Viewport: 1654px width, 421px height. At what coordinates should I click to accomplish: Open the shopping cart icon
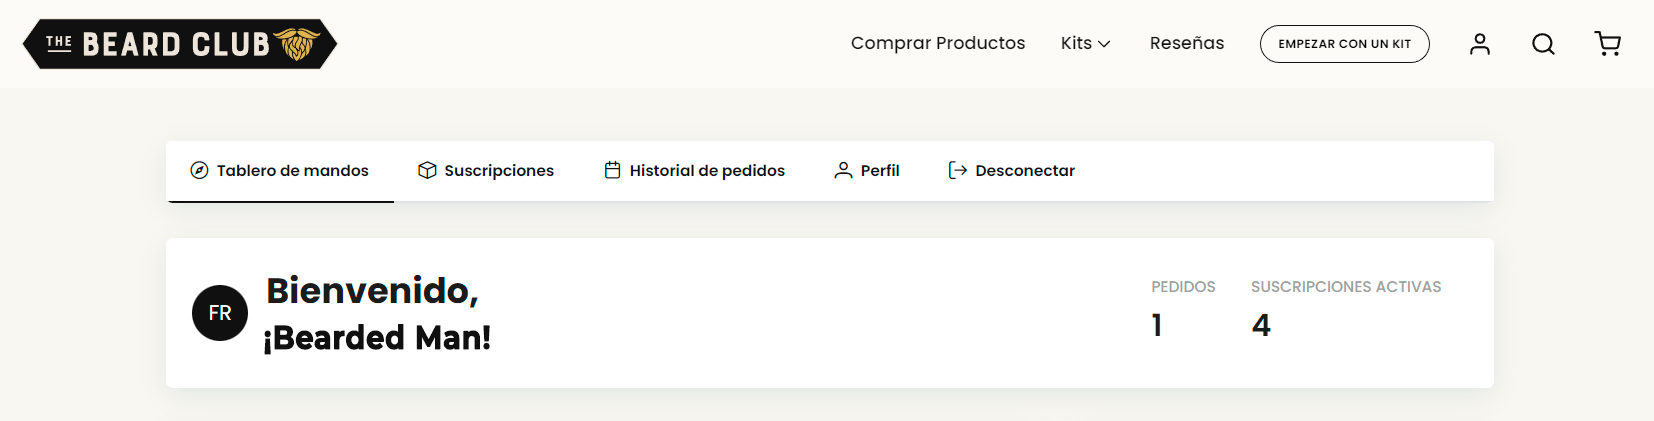pos(1607,44)
